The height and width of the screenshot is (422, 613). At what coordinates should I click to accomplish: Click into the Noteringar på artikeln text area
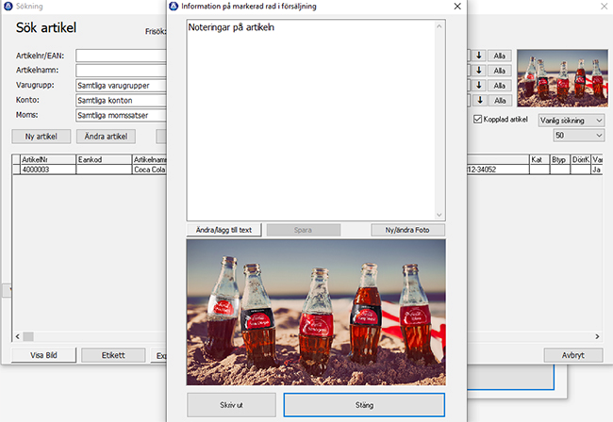311,120
